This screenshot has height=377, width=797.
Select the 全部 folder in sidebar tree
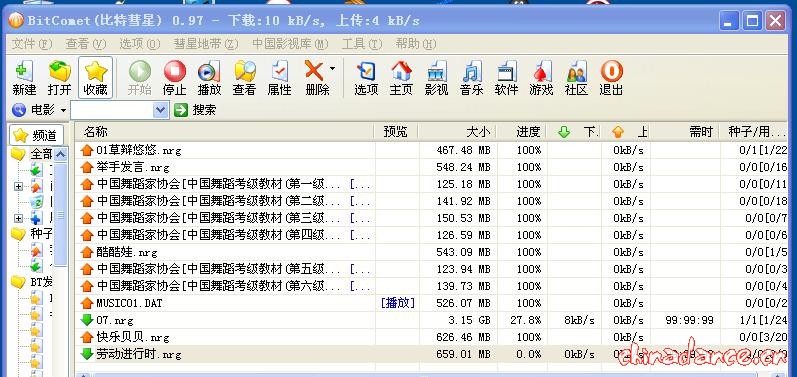(x=33, y=153)
